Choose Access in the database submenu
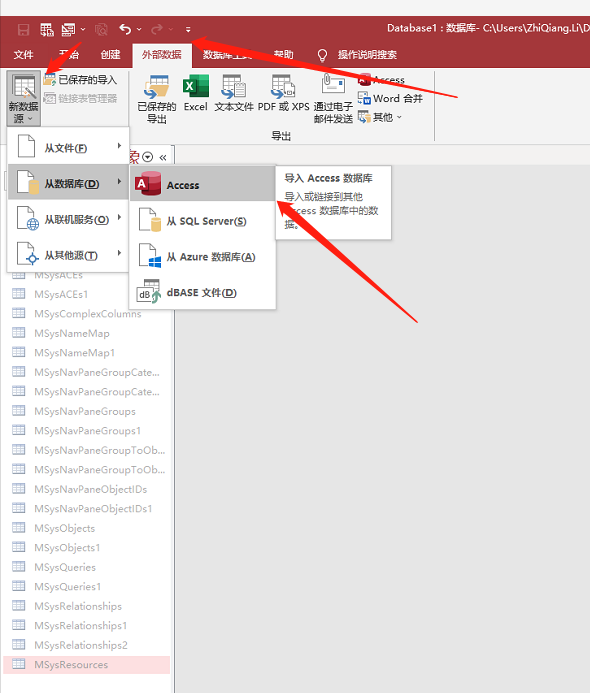Image resolution: width=590 pixels, height=693 pixels. pyautogui.click(x=203, y=184)
